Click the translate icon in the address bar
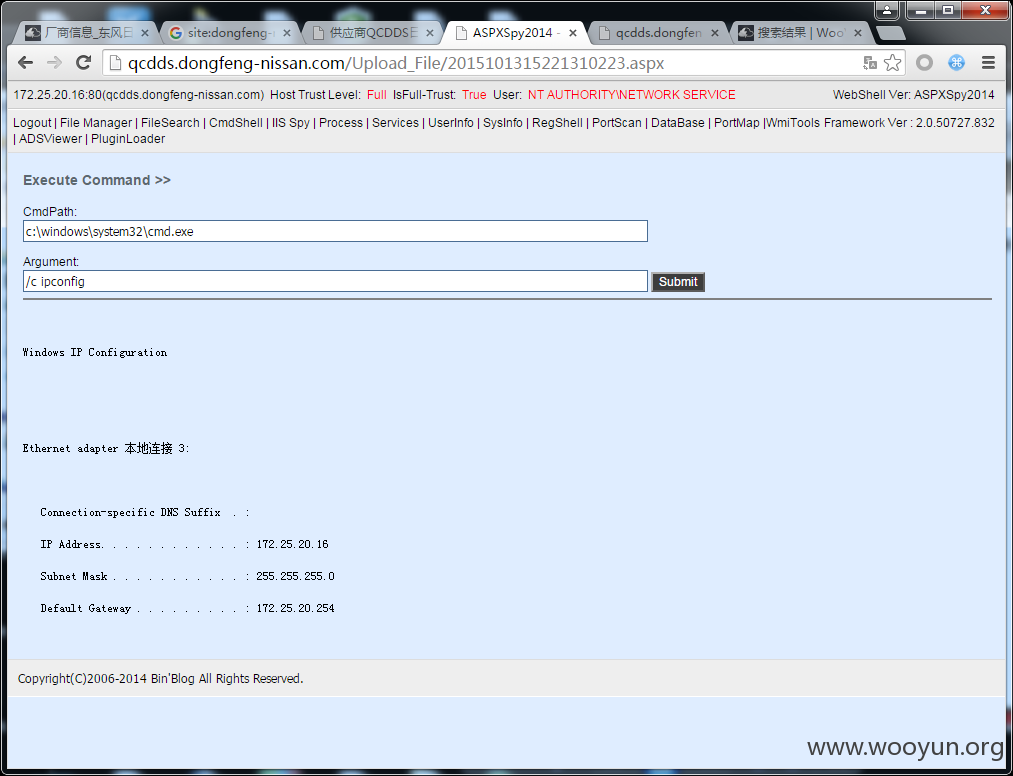The width and height of the screenshot is (1013, 776). pos(870,63)
